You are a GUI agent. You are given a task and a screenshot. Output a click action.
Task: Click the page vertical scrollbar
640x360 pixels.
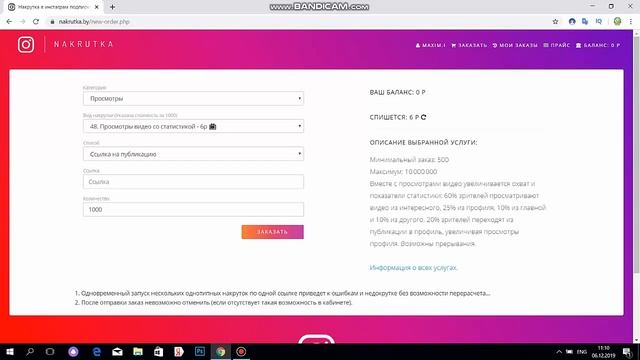click(636, 155)
